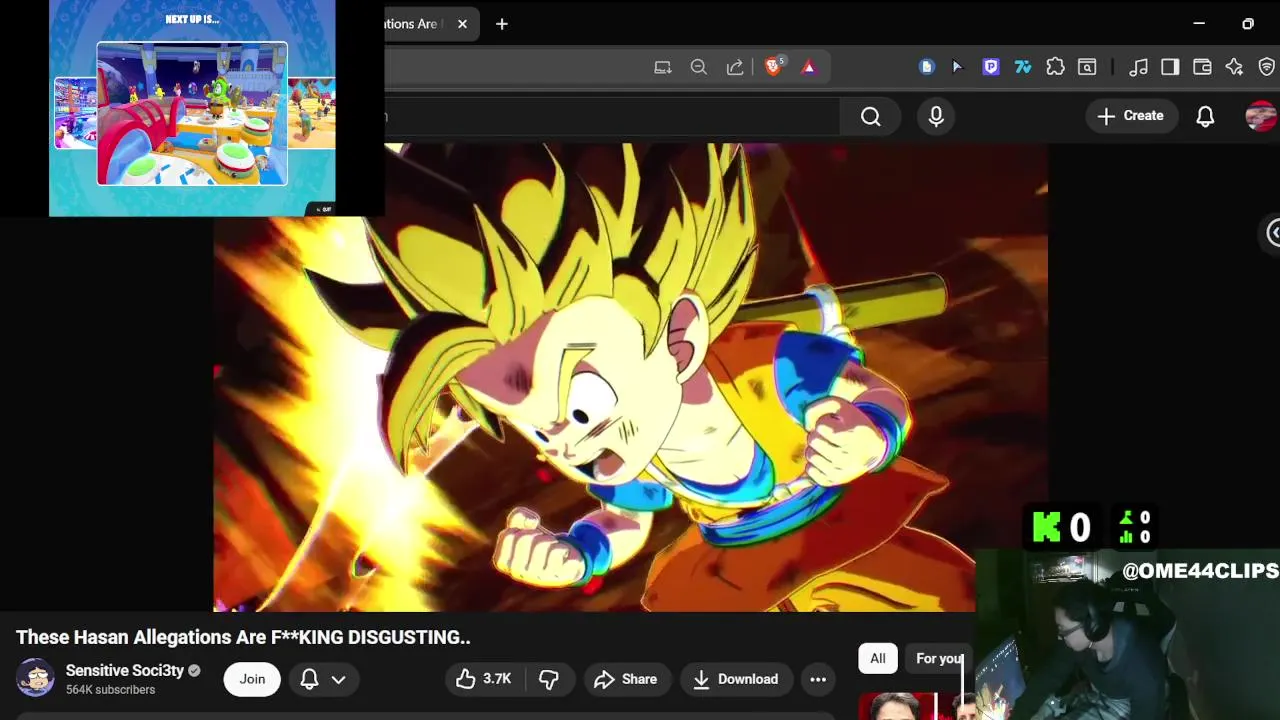Like the video with 3.7K likes

click(x=484, y=679)
